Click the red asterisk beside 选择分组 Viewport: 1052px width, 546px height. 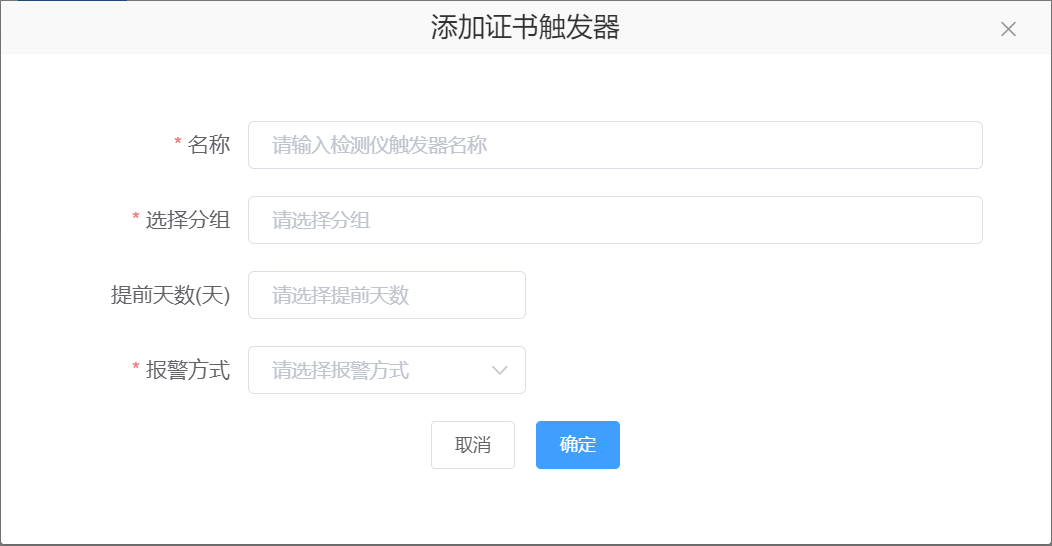[x=136, y=219]
